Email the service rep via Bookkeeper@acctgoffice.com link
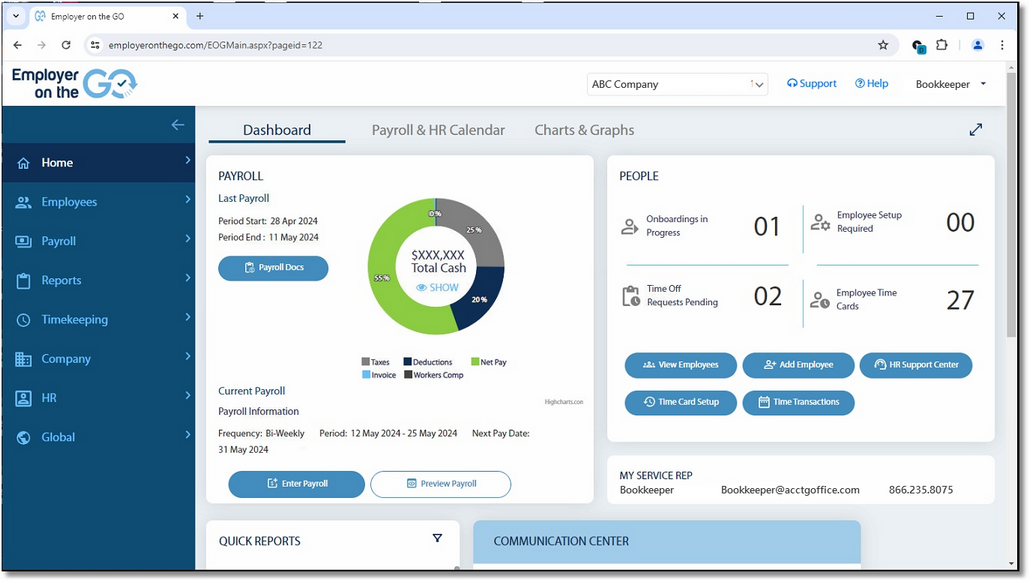1030x582 pixels. coord(789,490)
